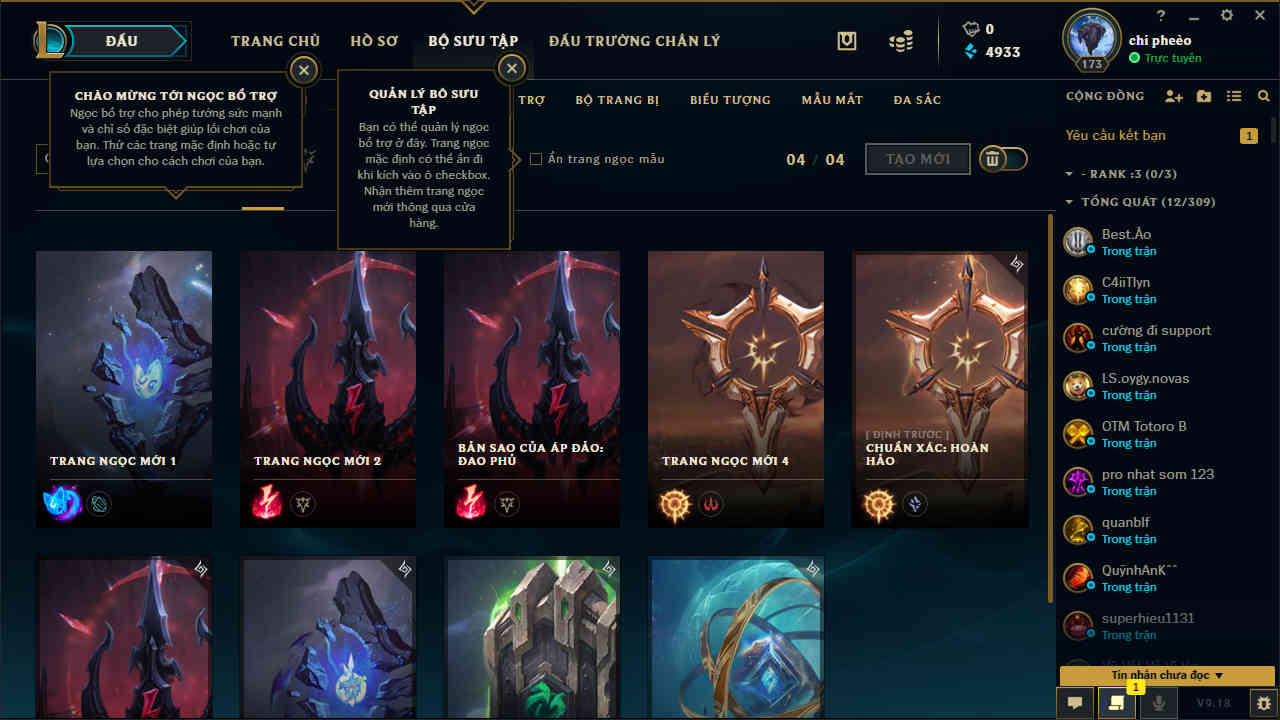Click the microphone voice icon
This screenshot has width=1280, height=720.
point(1159,703)
